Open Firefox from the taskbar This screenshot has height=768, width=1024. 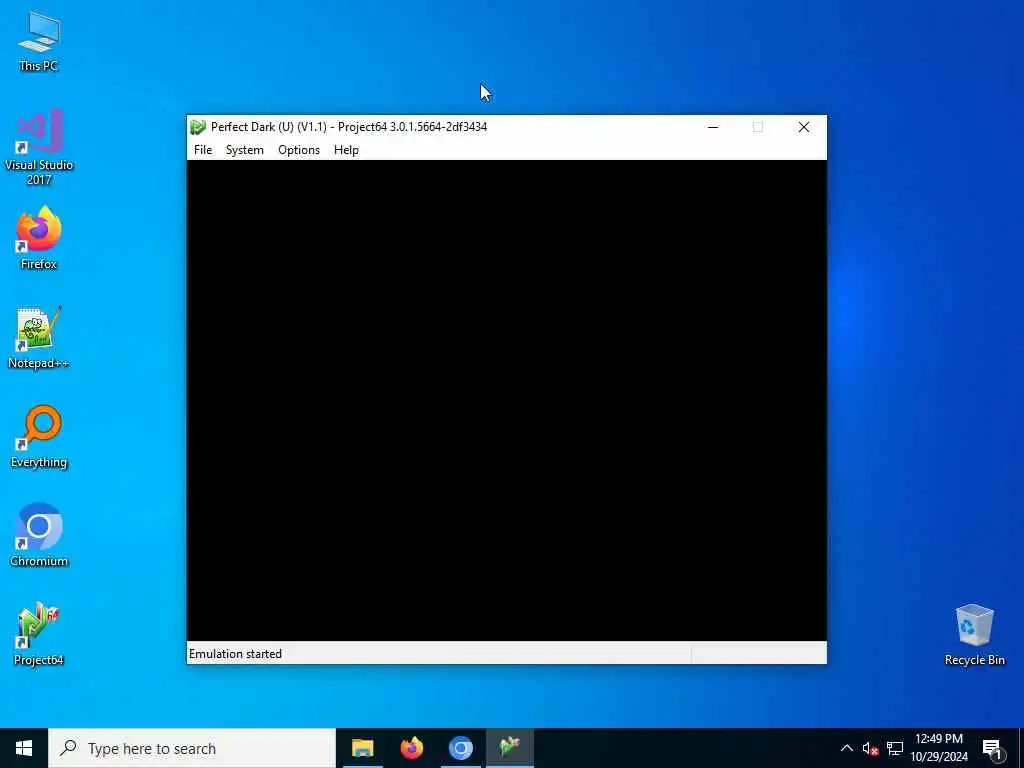click(411, 748)
